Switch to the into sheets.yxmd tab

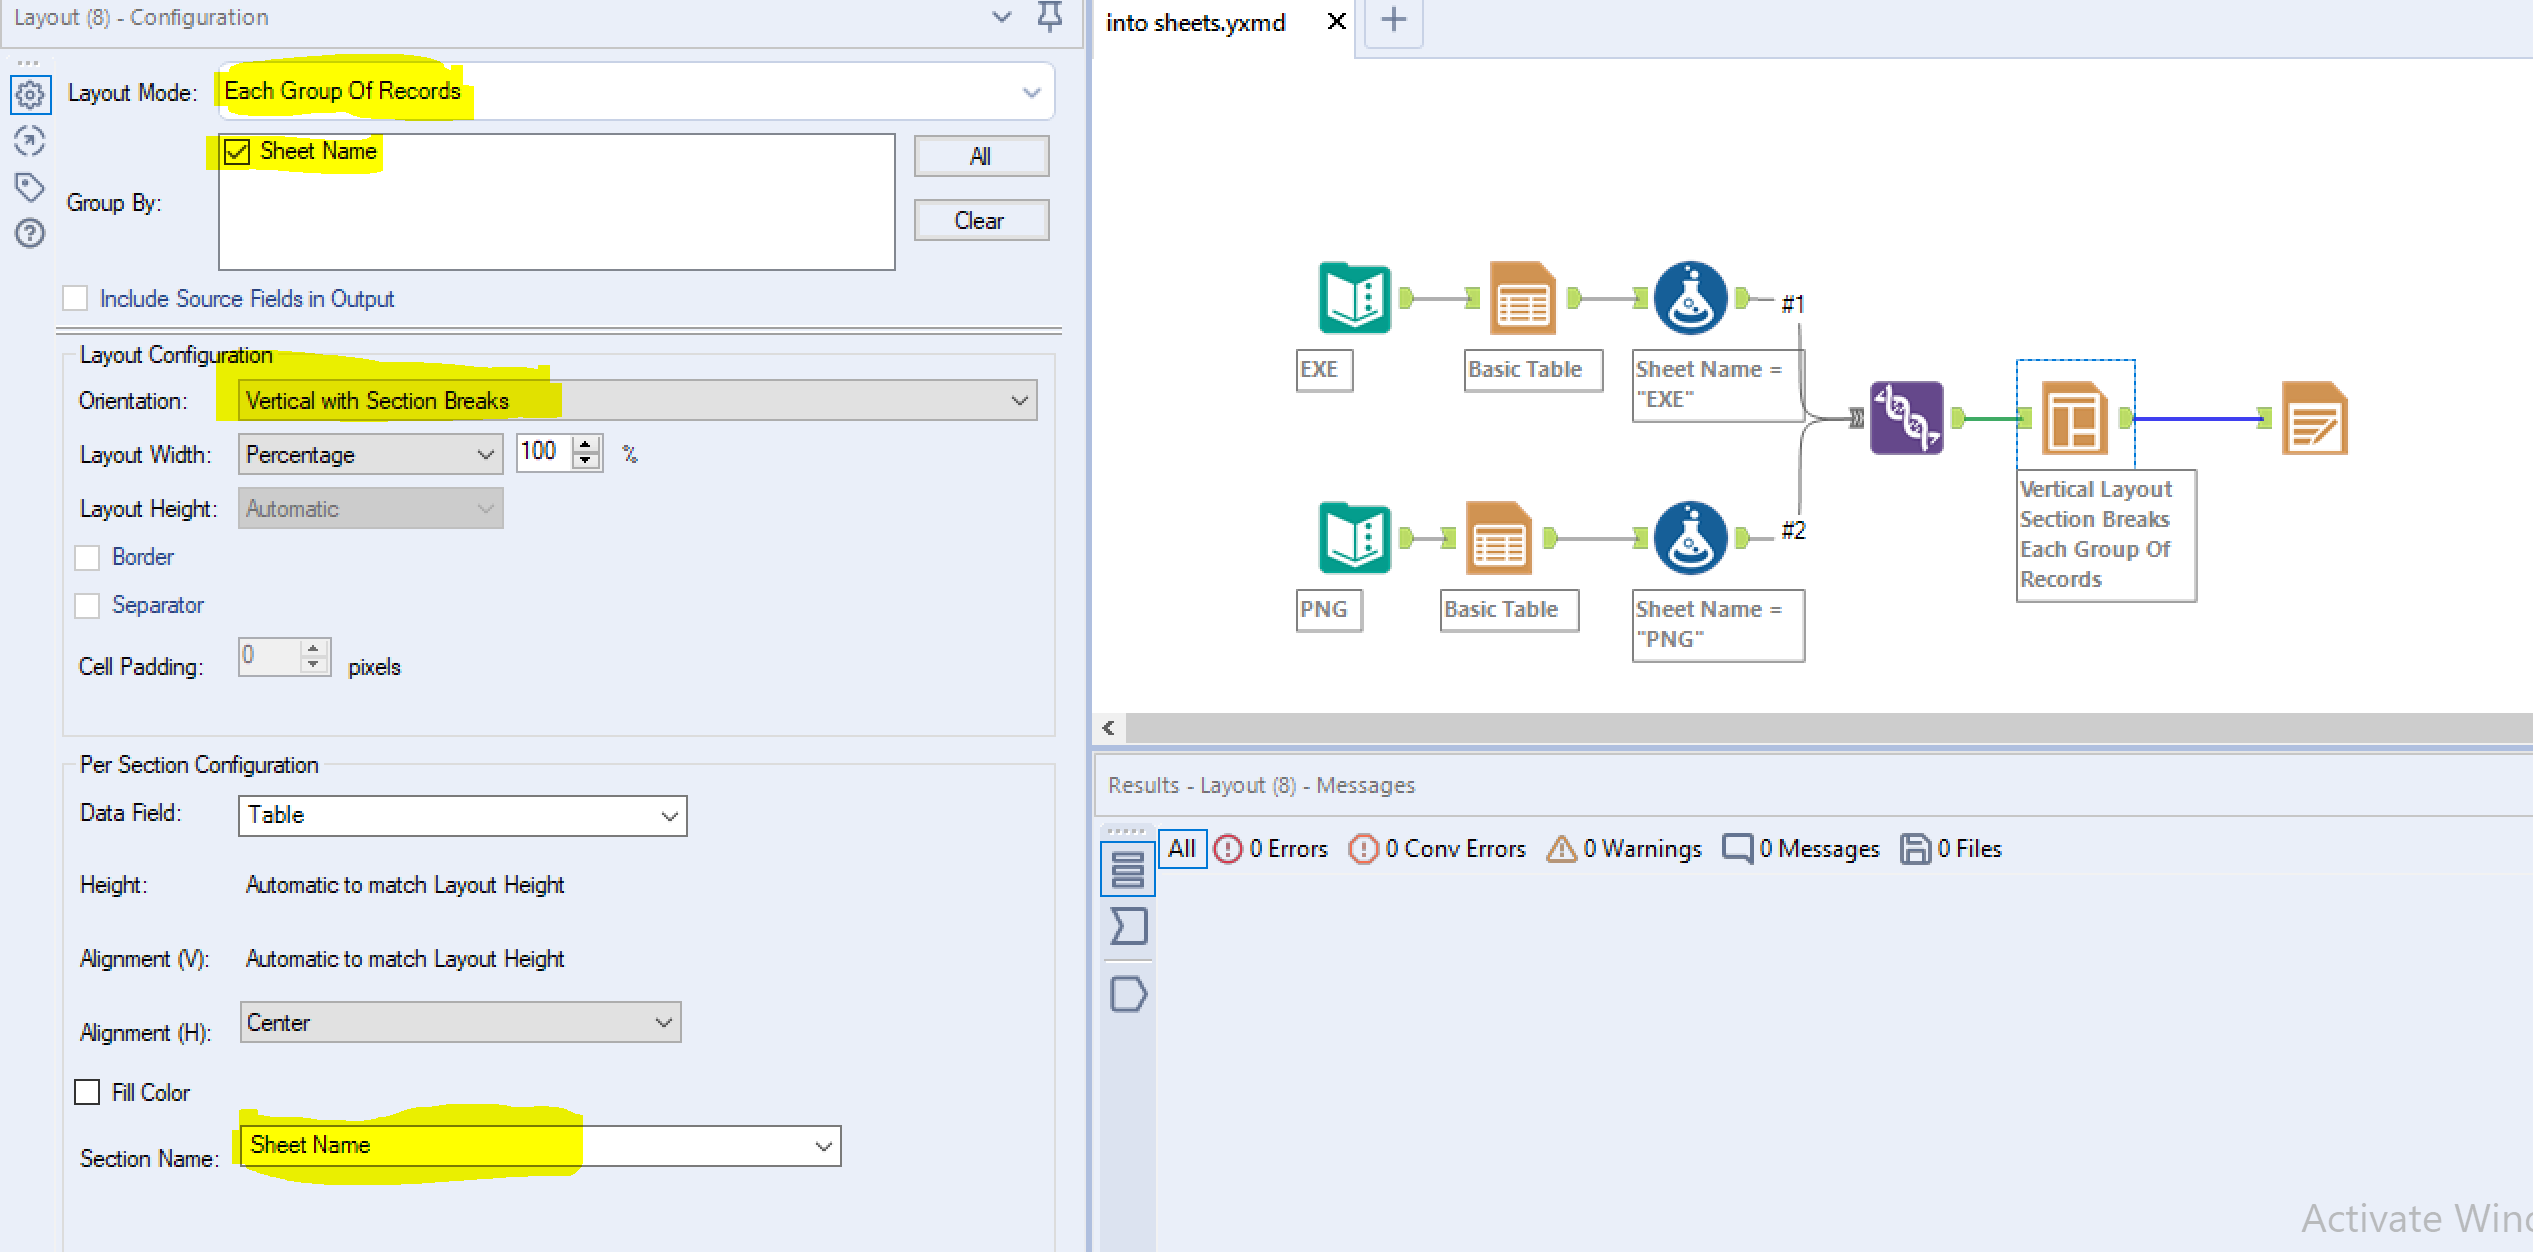click(x=1195, y=22)
